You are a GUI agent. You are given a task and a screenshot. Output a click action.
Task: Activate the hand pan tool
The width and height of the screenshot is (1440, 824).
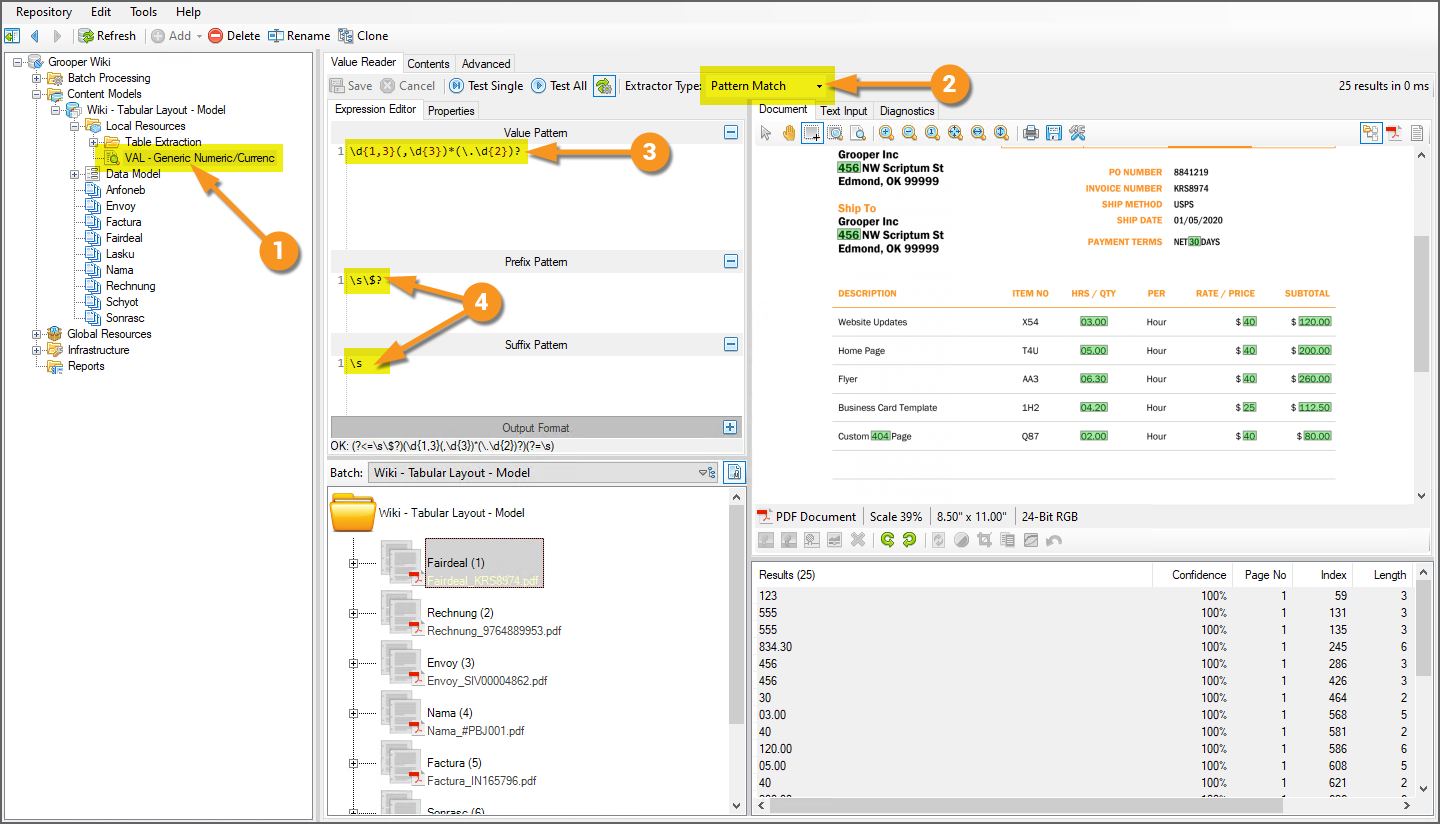789,133
